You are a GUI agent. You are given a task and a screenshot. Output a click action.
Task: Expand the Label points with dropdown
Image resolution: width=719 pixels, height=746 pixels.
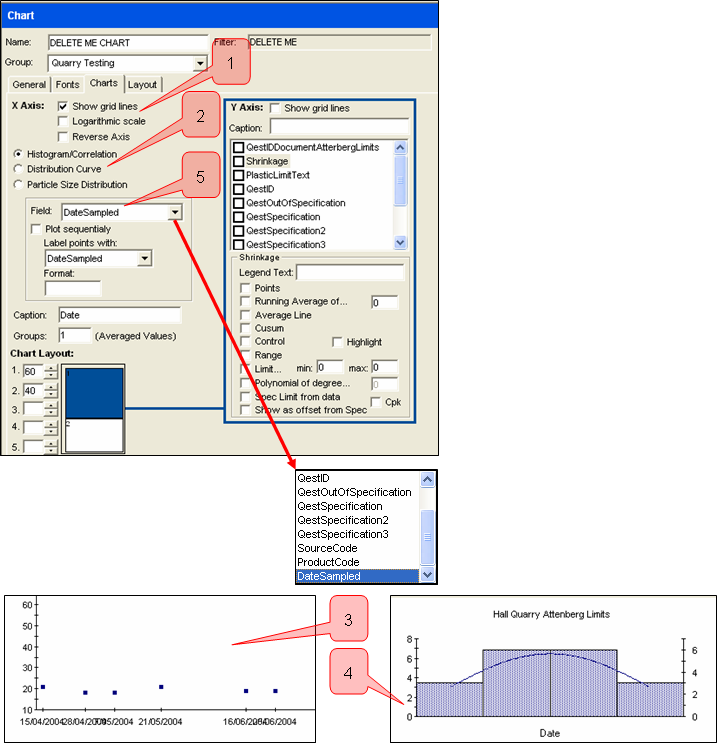point(144,259)
